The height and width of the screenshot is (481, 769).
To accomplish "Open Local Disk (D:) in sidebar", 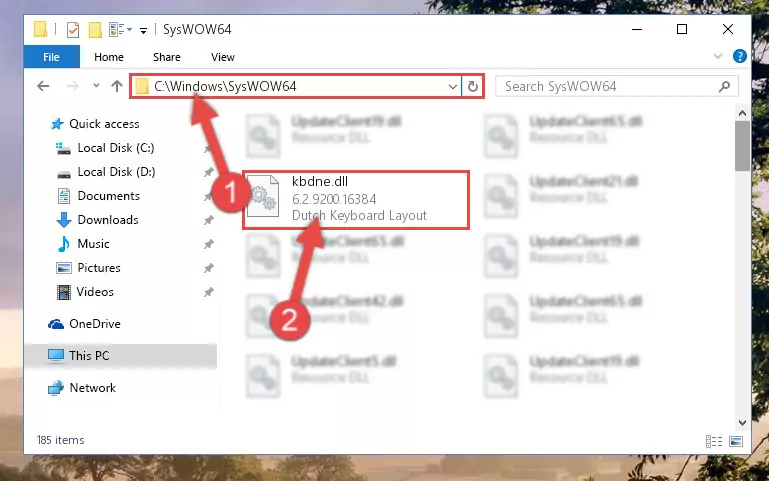I will point(116,172).
